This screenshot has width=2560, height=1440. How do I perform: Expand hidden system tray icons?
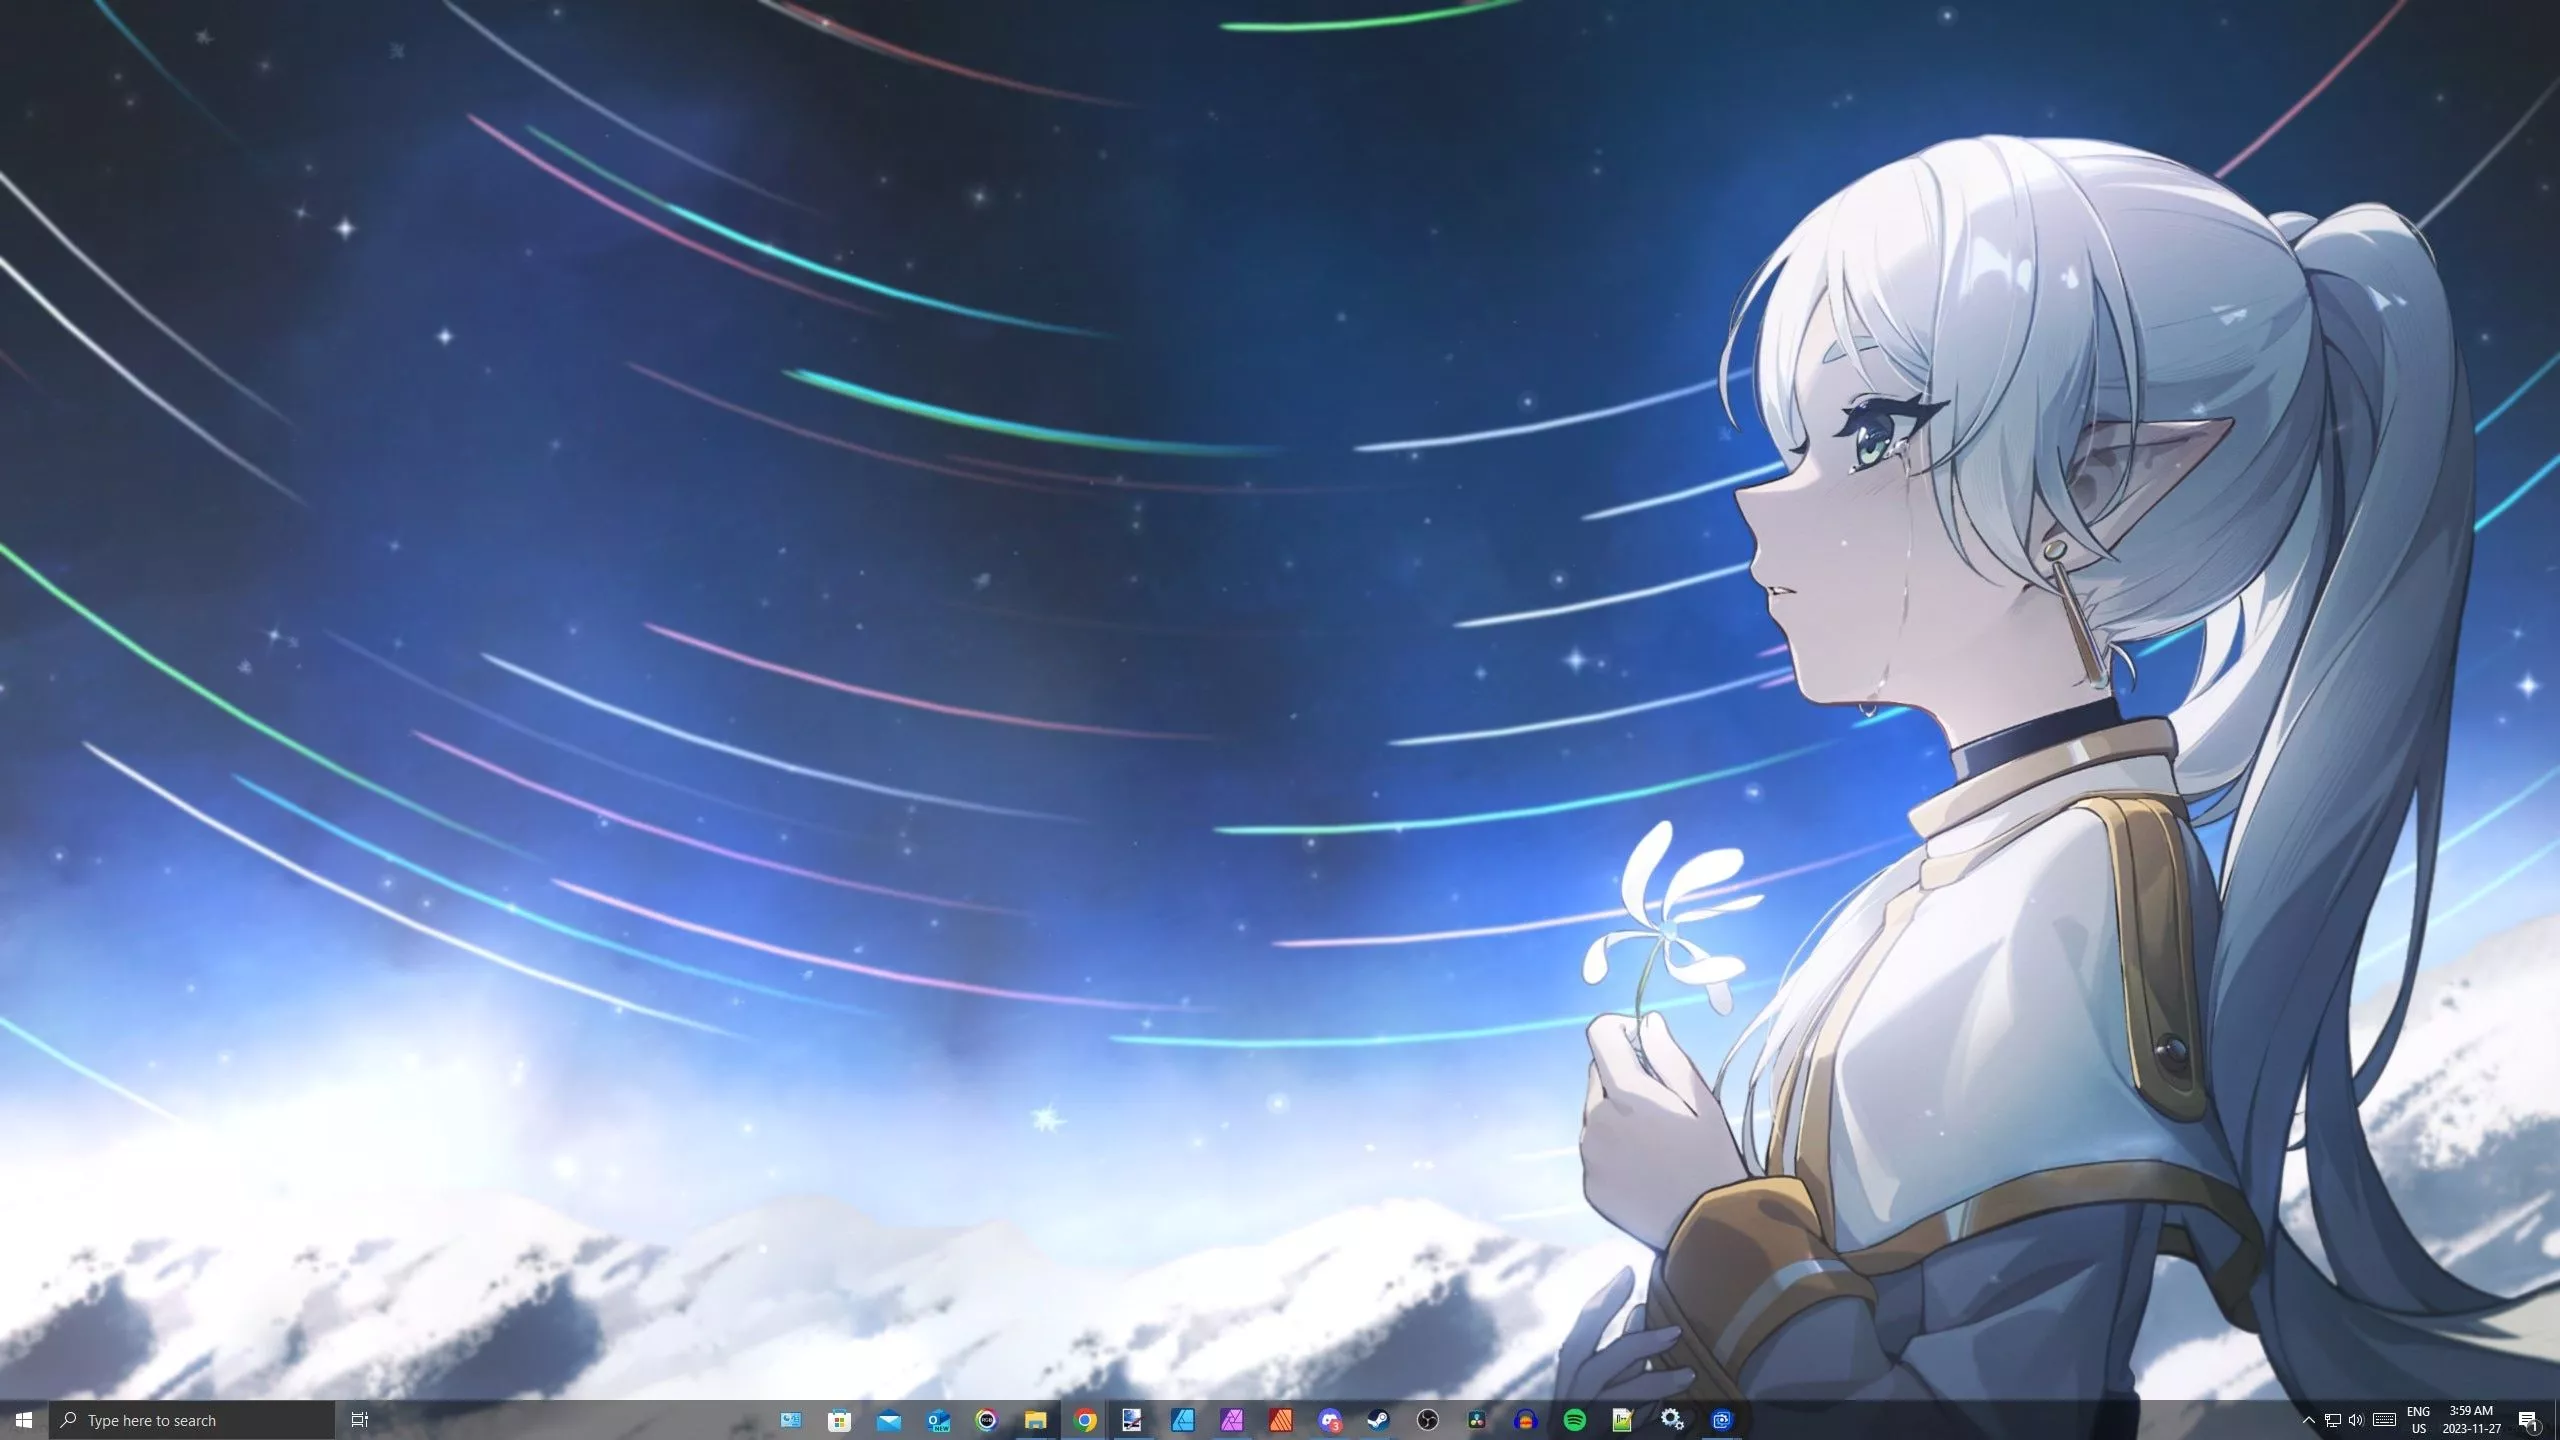point(2309,1420)
